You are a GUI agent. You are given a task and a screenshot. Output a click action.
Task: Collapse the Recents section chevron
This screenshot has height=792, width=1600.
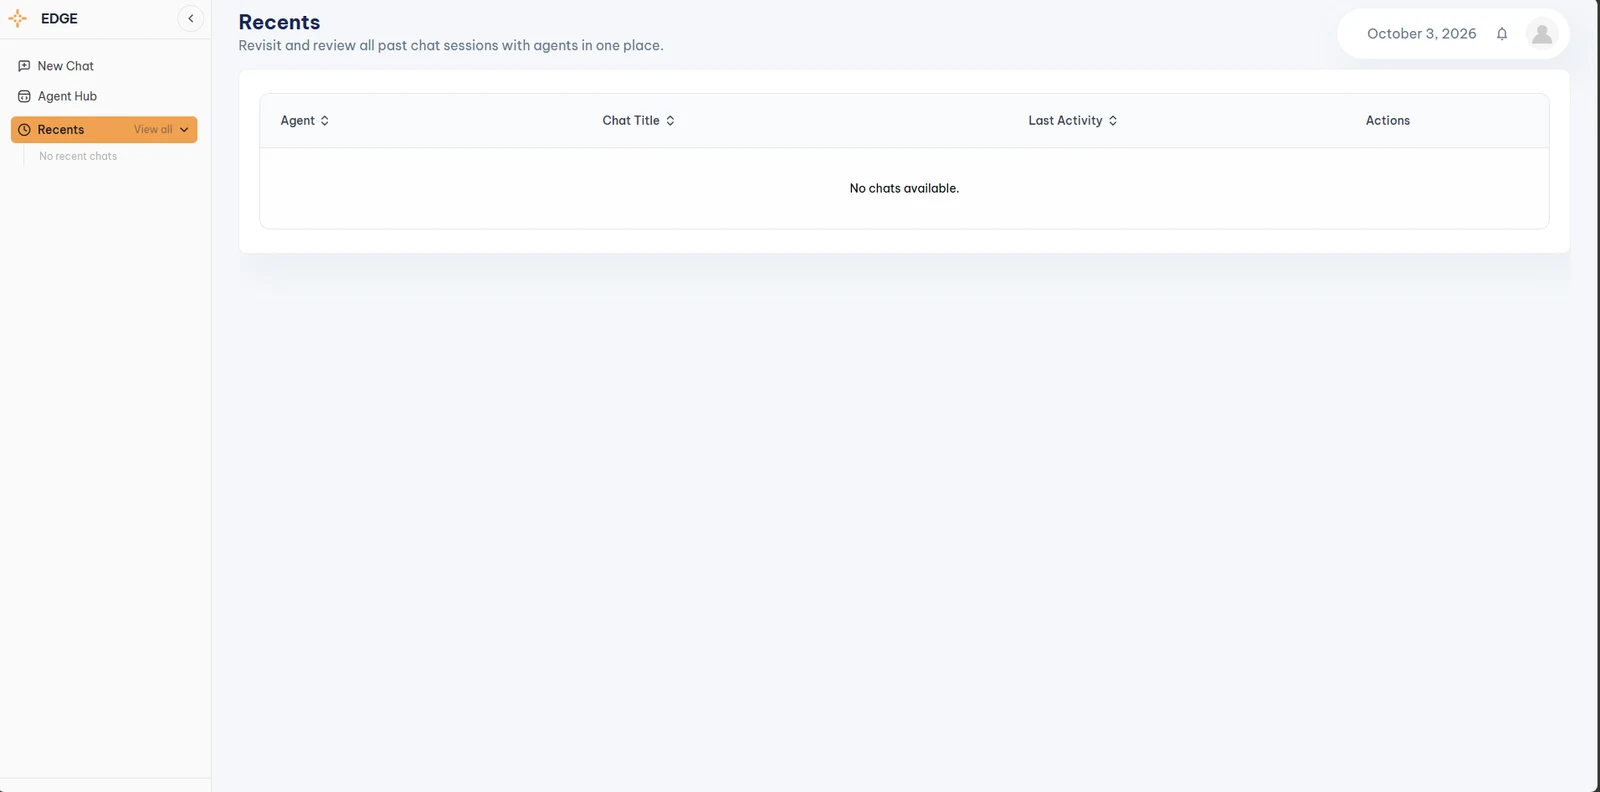[184, 130]
